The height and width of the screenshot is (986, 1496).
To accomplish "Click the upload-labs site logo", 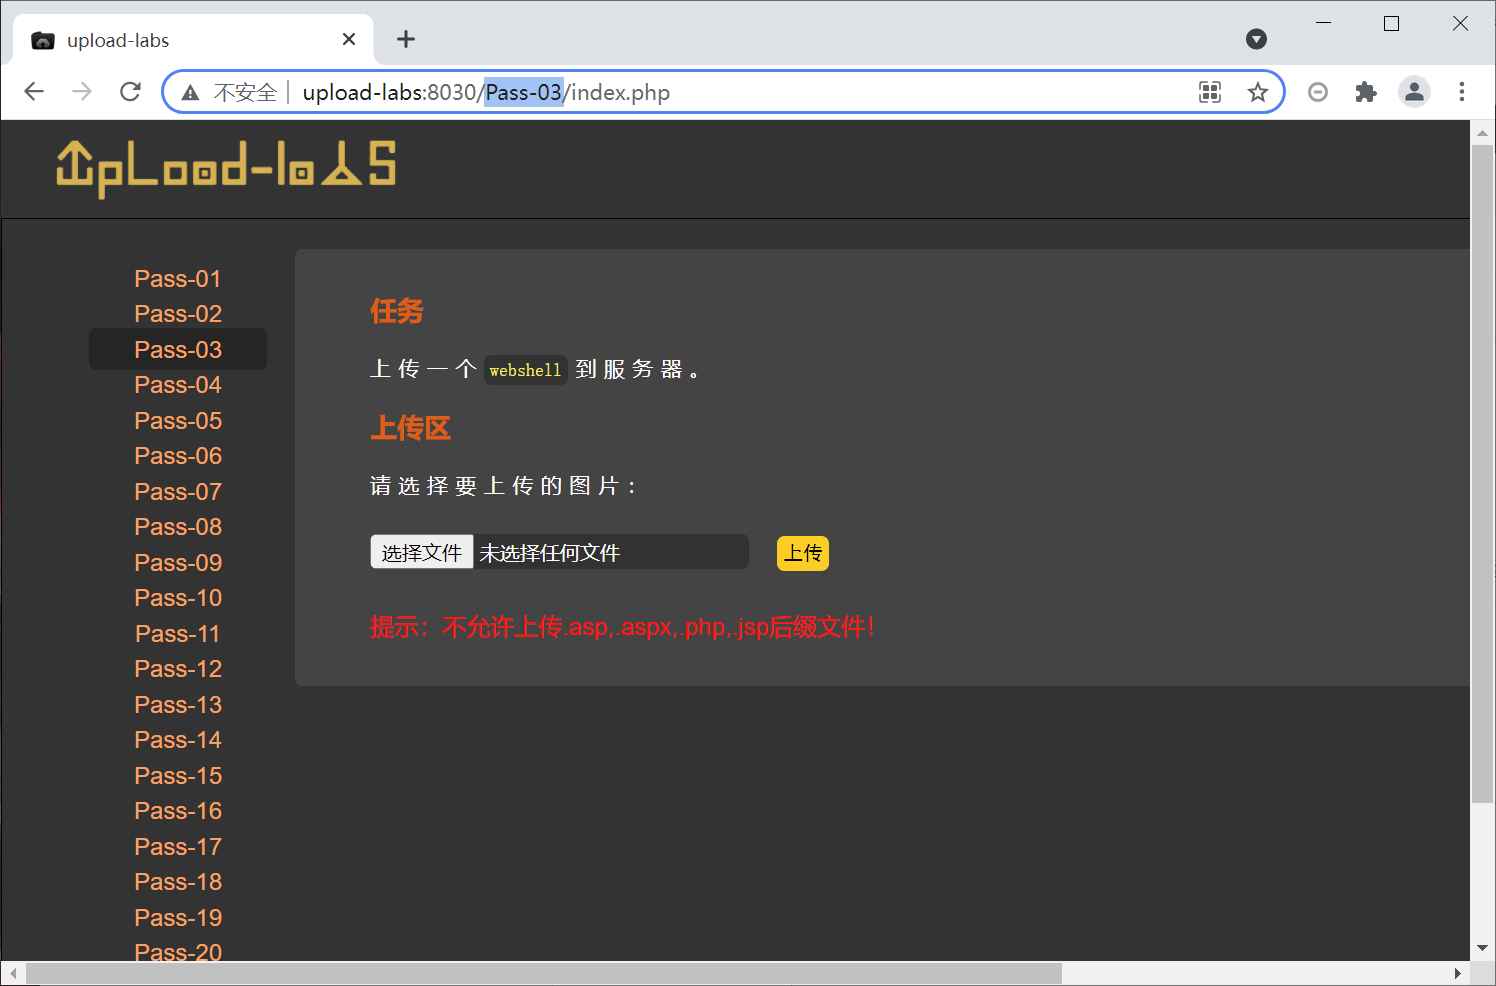I will pyautogui.click(x=225, y=168).
